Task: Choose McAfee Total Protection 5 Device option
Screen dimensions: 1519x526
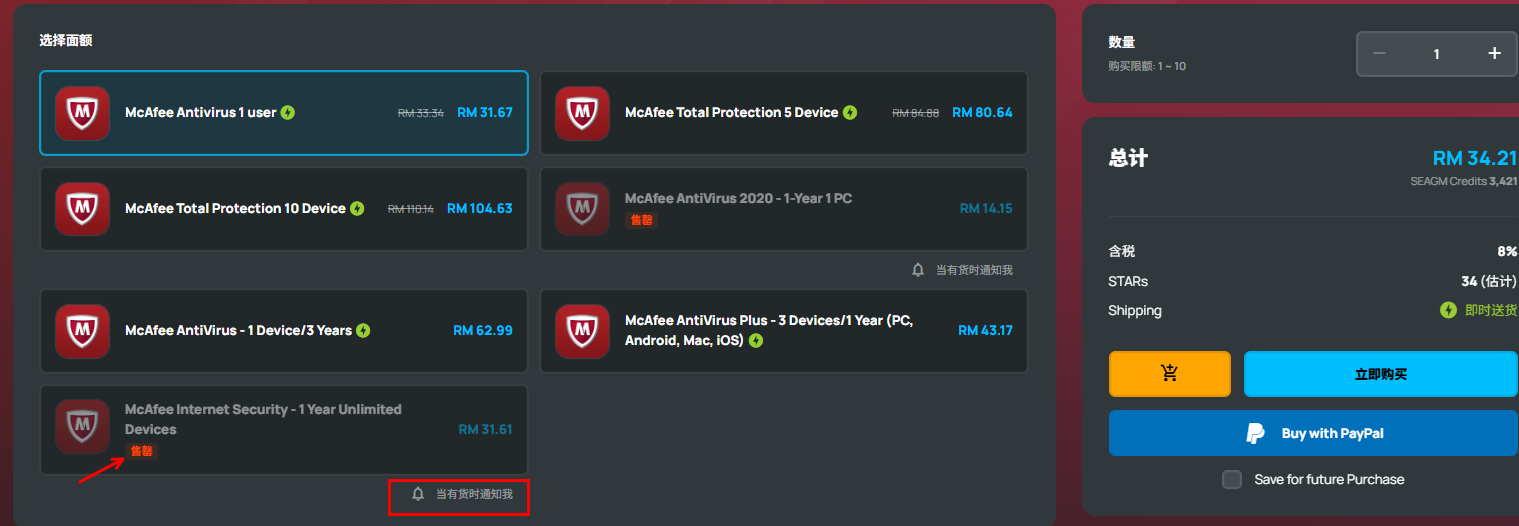Action: 784,113
